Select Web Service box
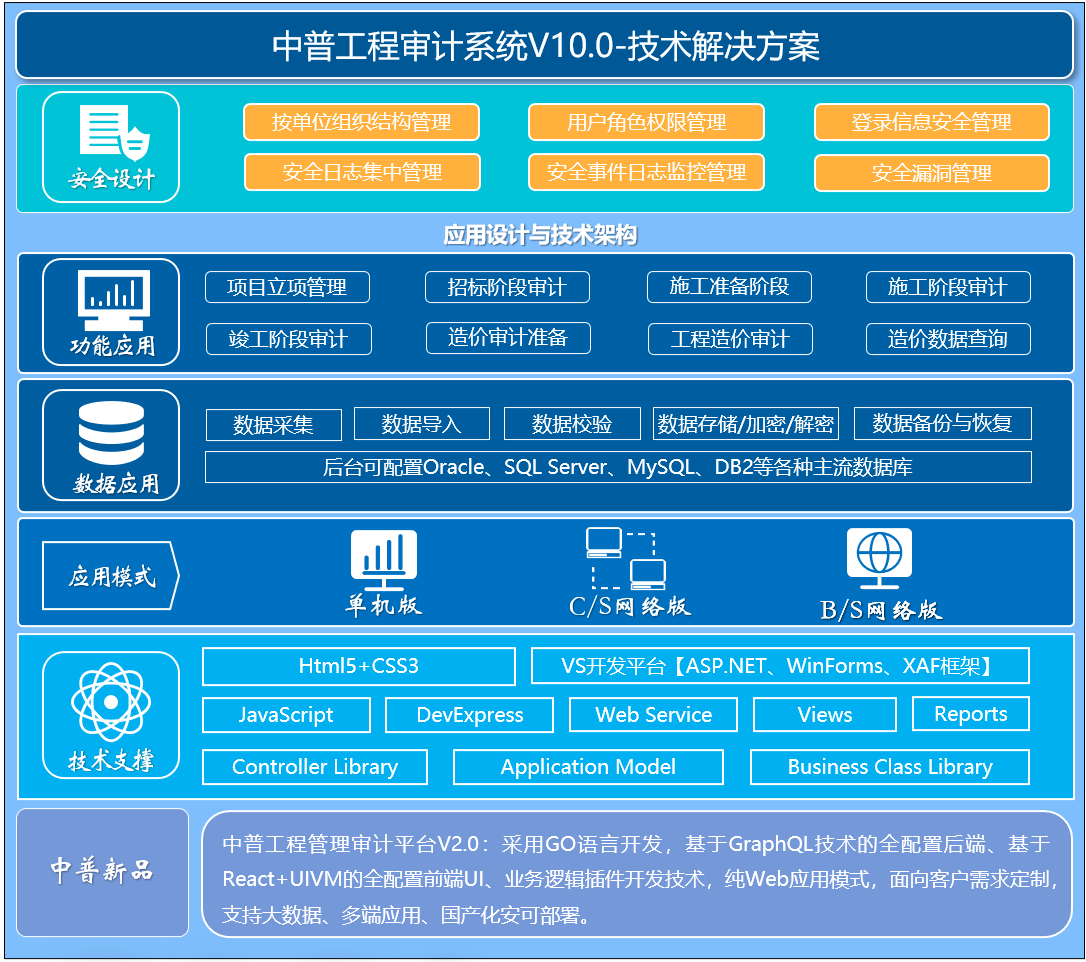Viewport: 1086px width, 962px height. click(x=653, y=715)
